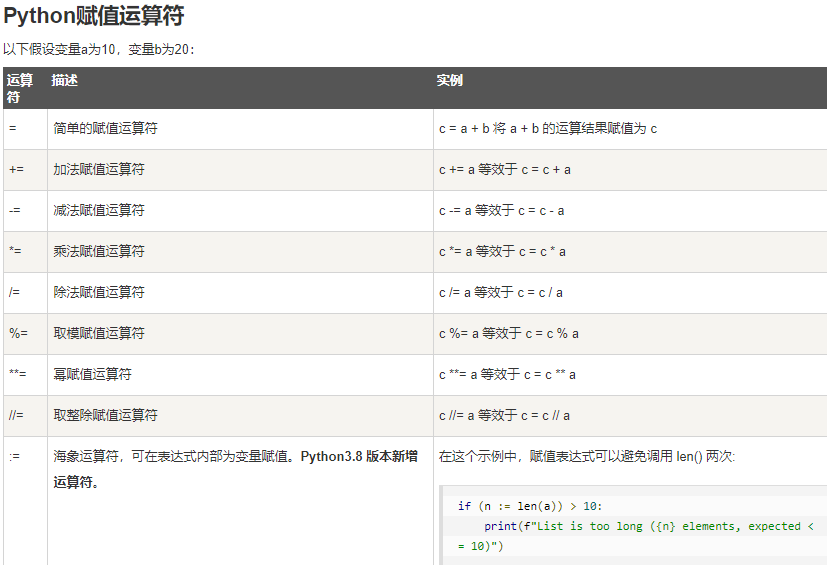Click the print(f"List is too long code line
Screen dimensions: 827x565
[x=649, y=526]
